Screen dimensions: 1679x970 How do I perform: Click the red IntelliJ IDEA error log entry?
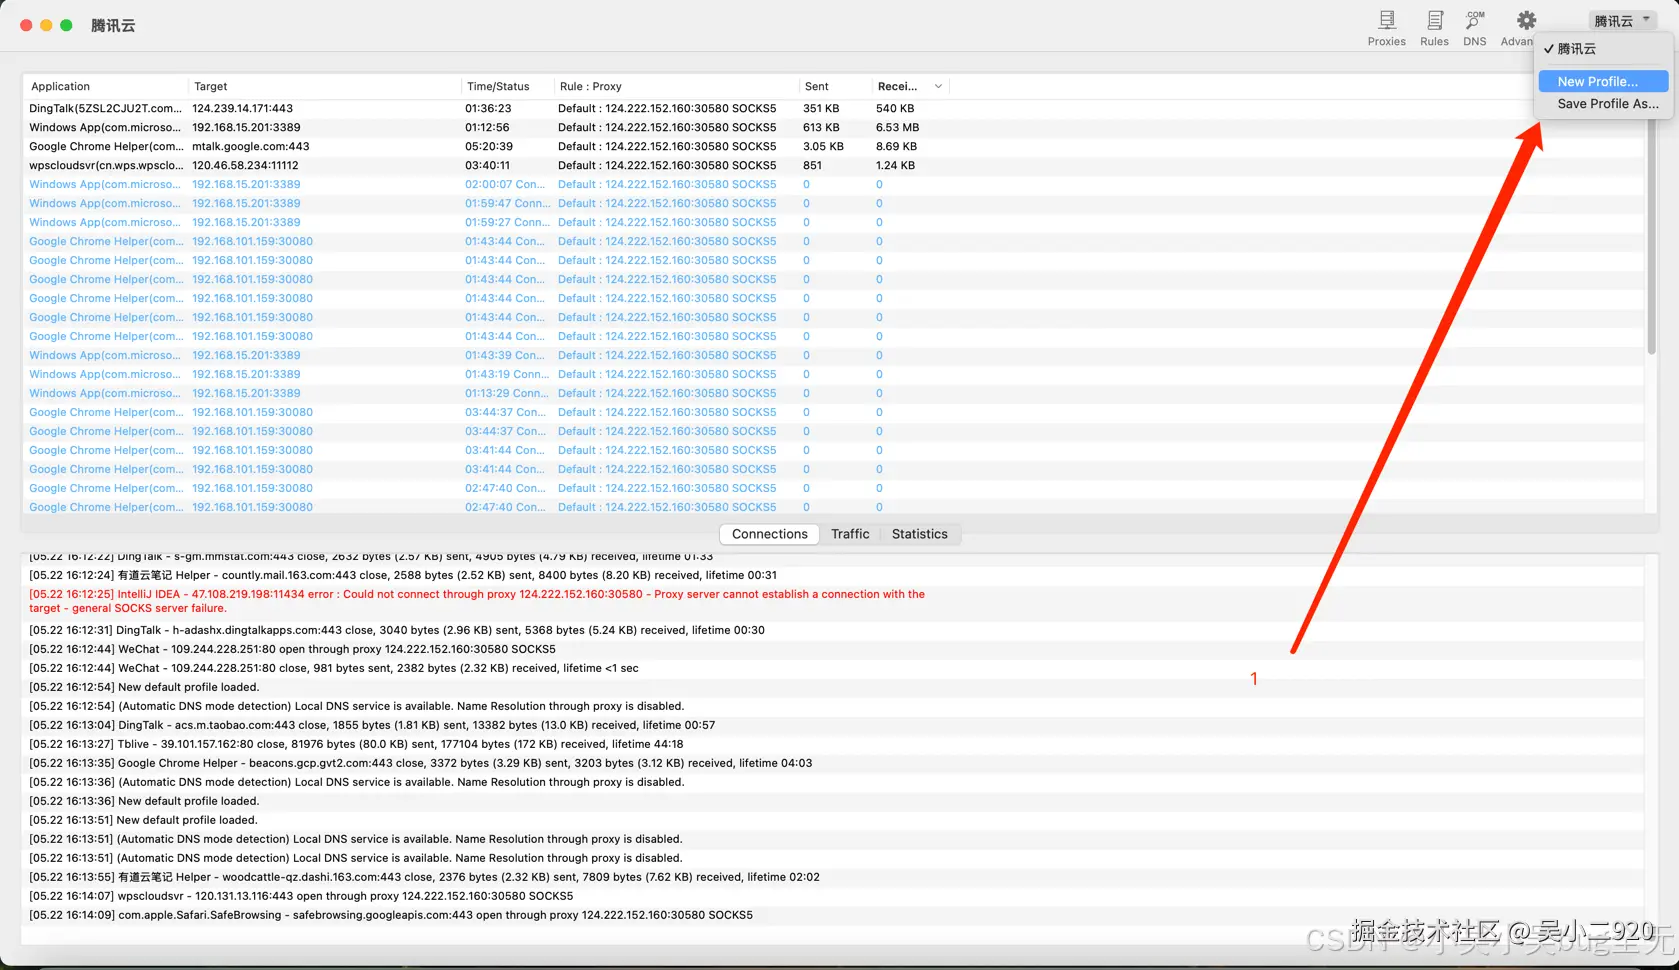[x=478, y=601]
